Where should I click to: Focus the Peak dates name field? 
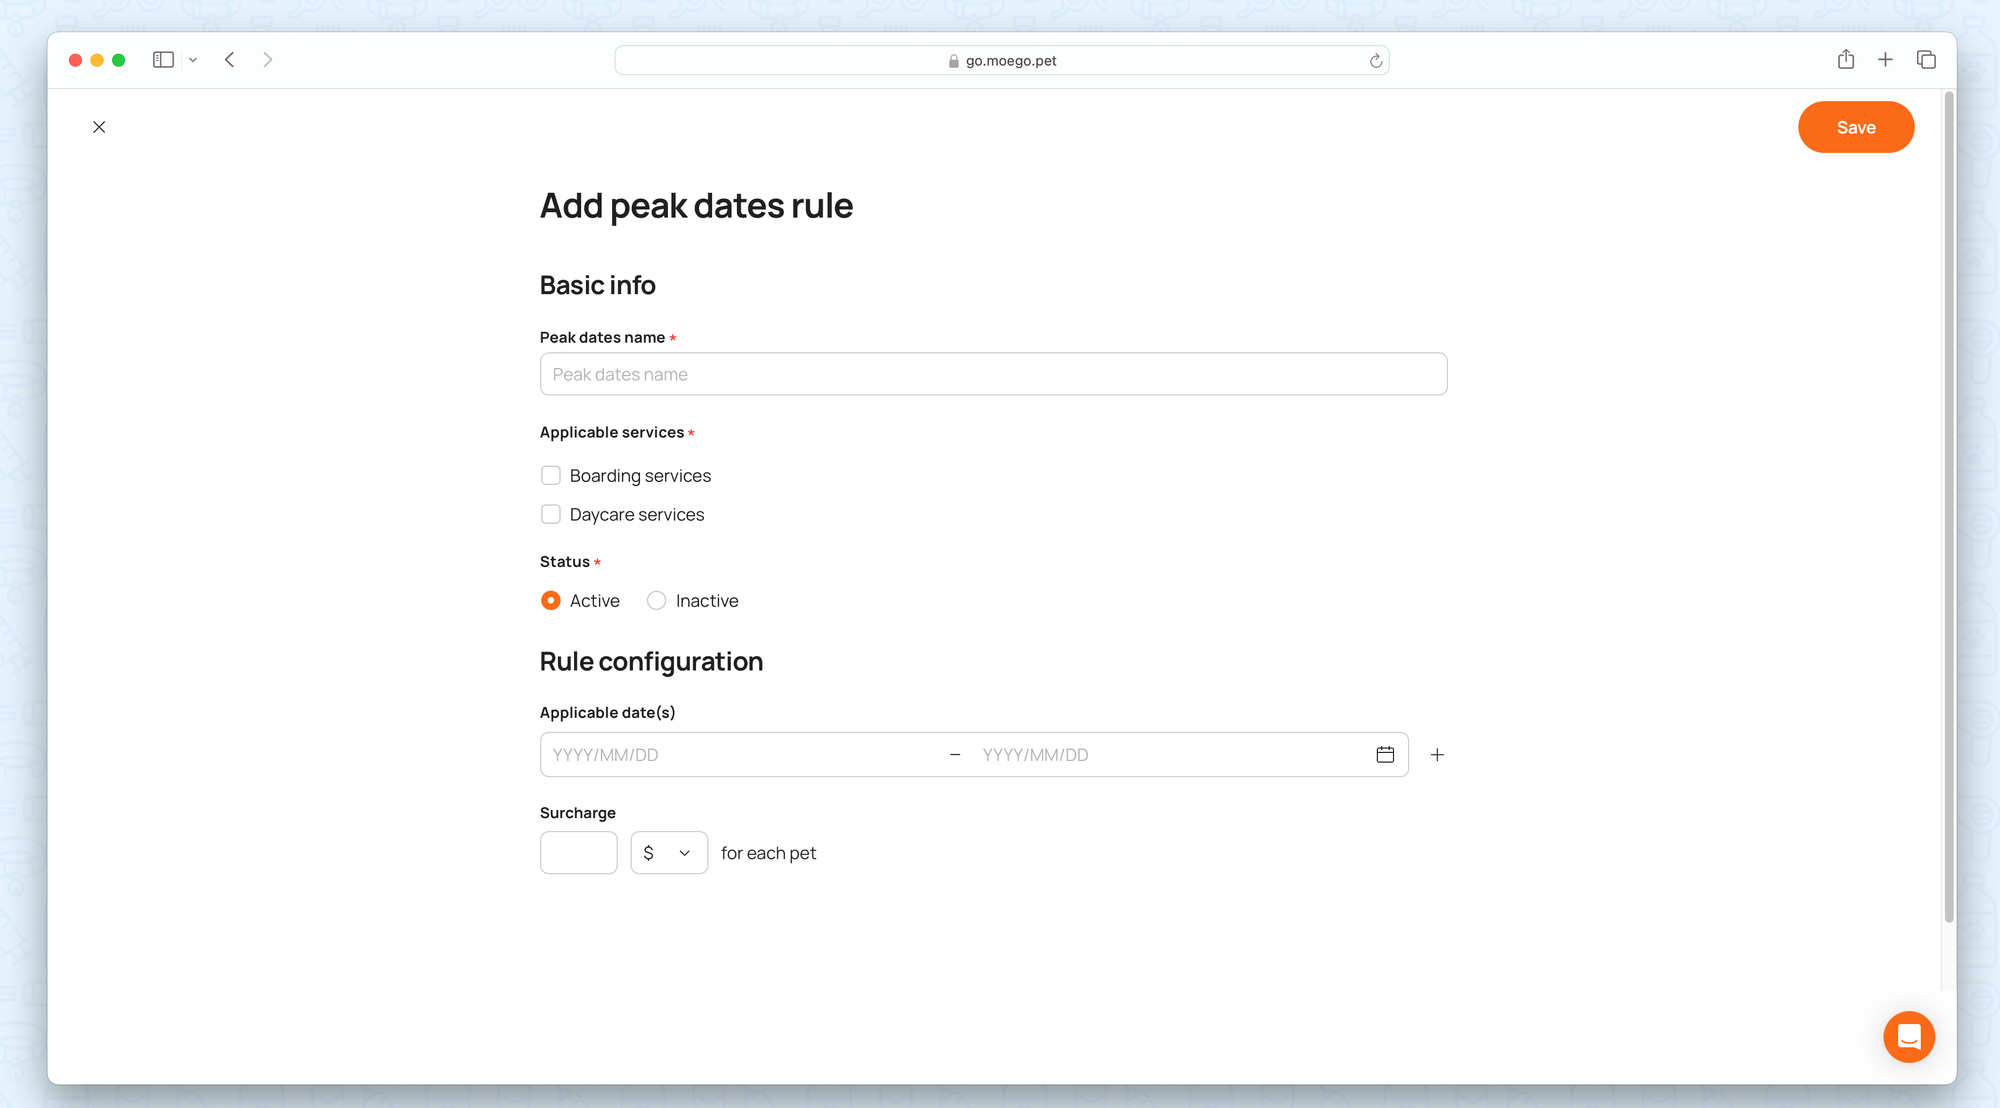click(x=993, y=374)
